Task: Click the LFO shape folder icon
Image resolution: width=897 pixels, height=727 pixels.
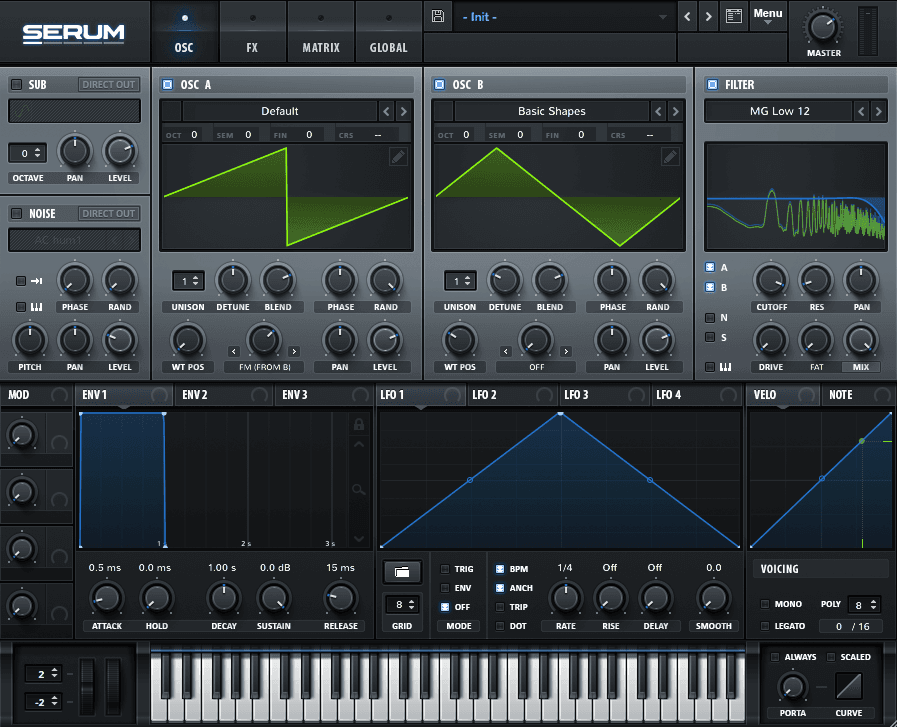Action: tap(402, 571)
